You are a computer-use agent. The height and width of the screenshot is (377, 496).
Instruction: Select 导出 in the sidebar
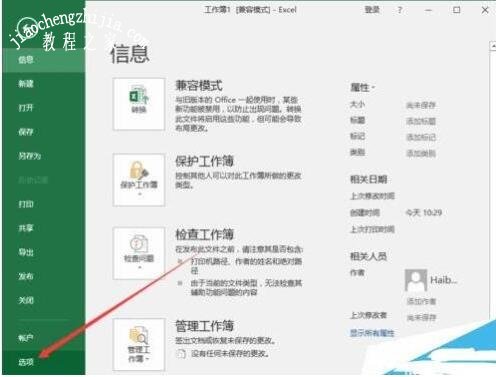[26, 252]
